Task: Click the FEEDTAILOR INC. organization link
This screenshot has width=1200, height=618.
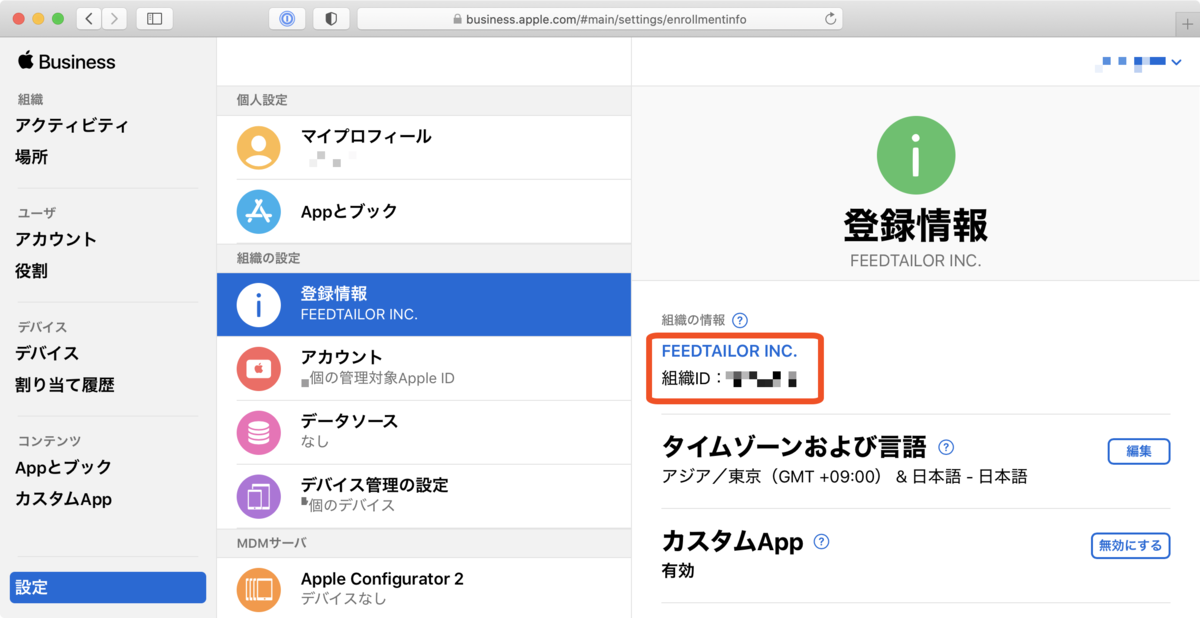Action: coord(729,352)
